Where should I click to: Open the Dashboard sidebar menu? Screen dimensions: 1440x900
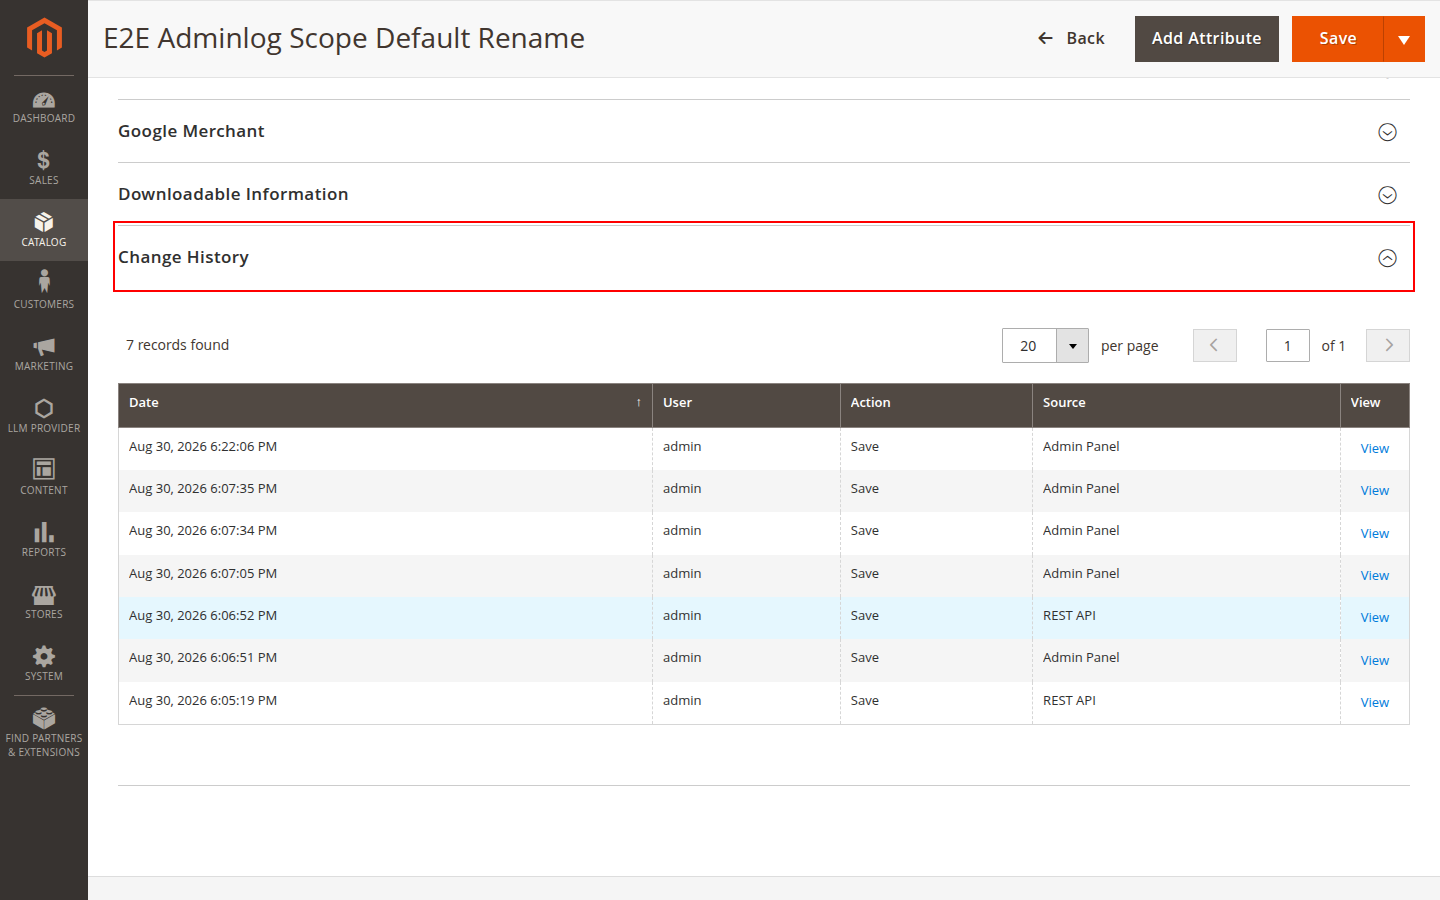pos(44,107)
